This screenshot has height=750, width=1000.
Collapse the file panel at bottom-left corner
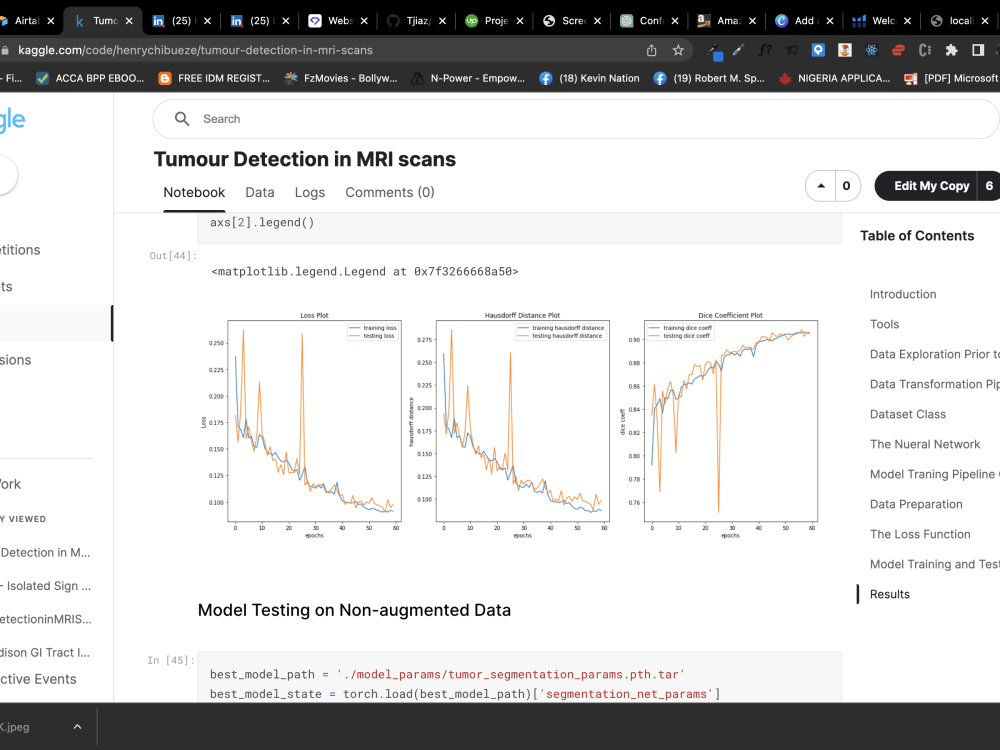(78, 727)
